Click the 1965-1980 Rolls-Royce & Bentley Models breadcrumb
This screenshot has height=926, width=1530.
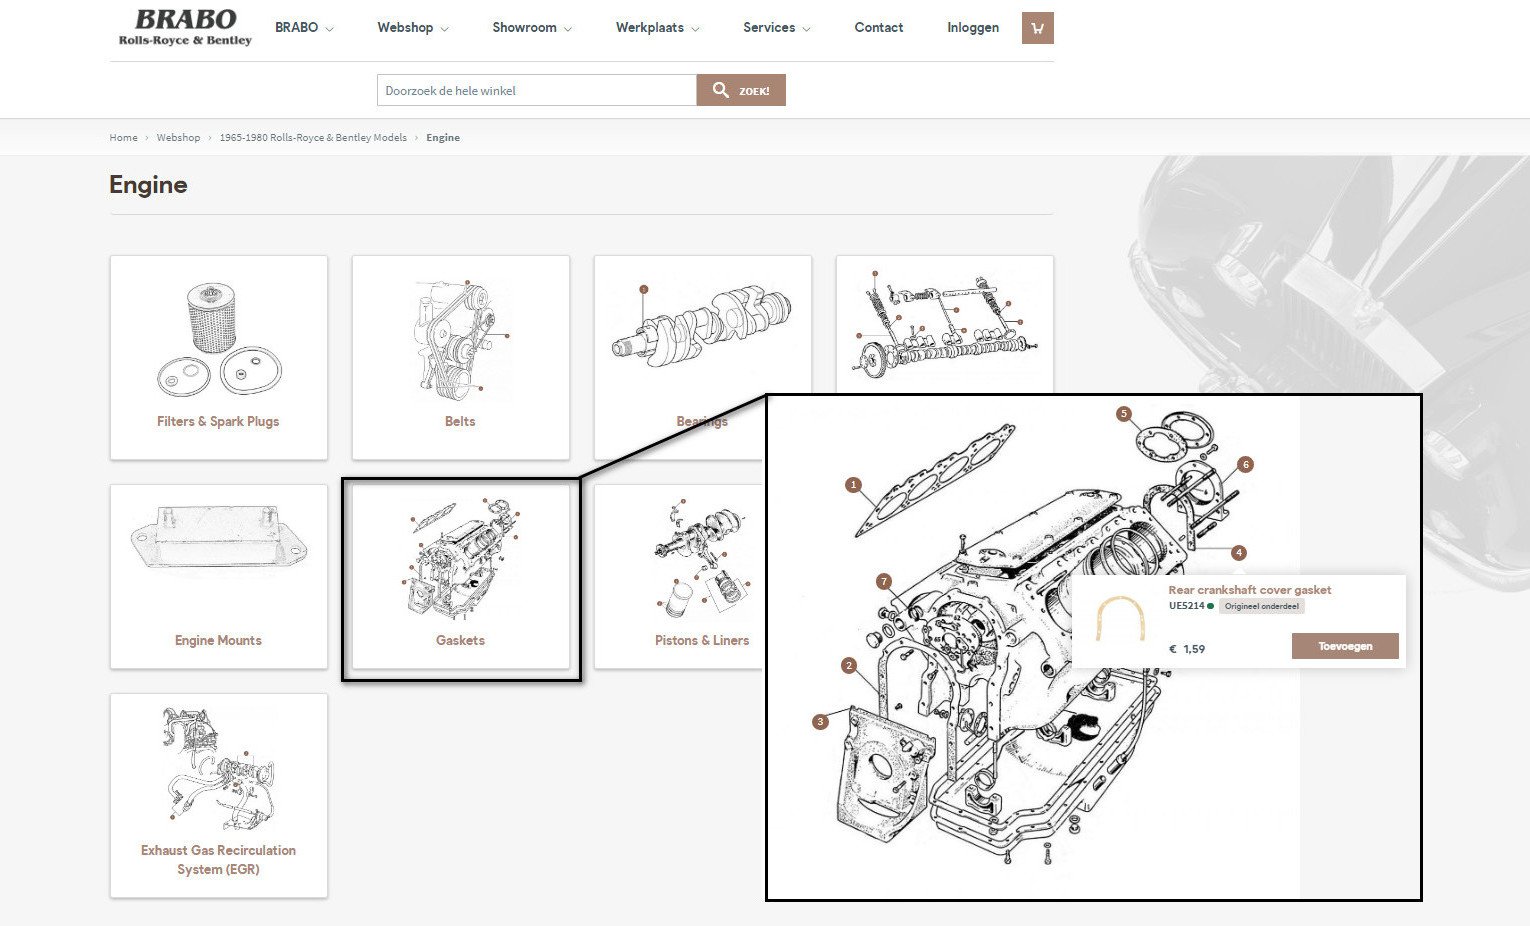[313, 138]
